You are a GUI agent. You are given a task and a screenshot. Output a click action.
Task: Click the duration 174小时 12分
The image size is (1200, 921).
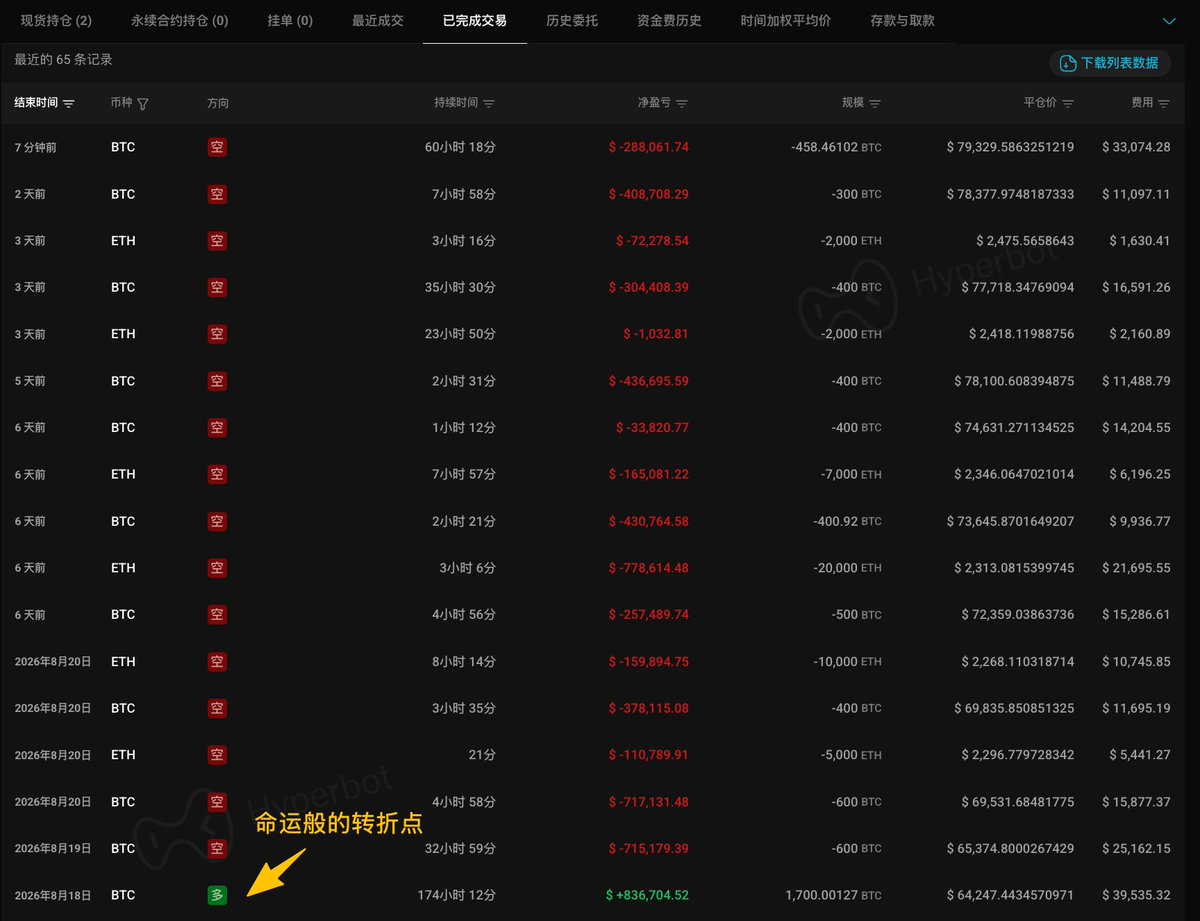456,895
